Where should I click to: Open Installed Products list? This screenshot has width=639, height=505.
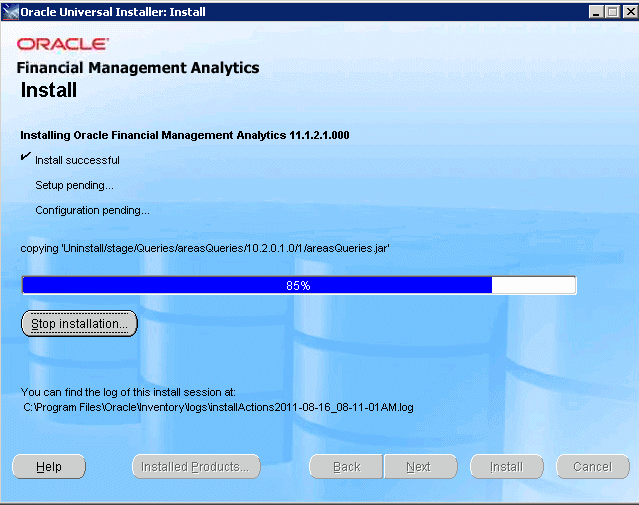(196, 466)
